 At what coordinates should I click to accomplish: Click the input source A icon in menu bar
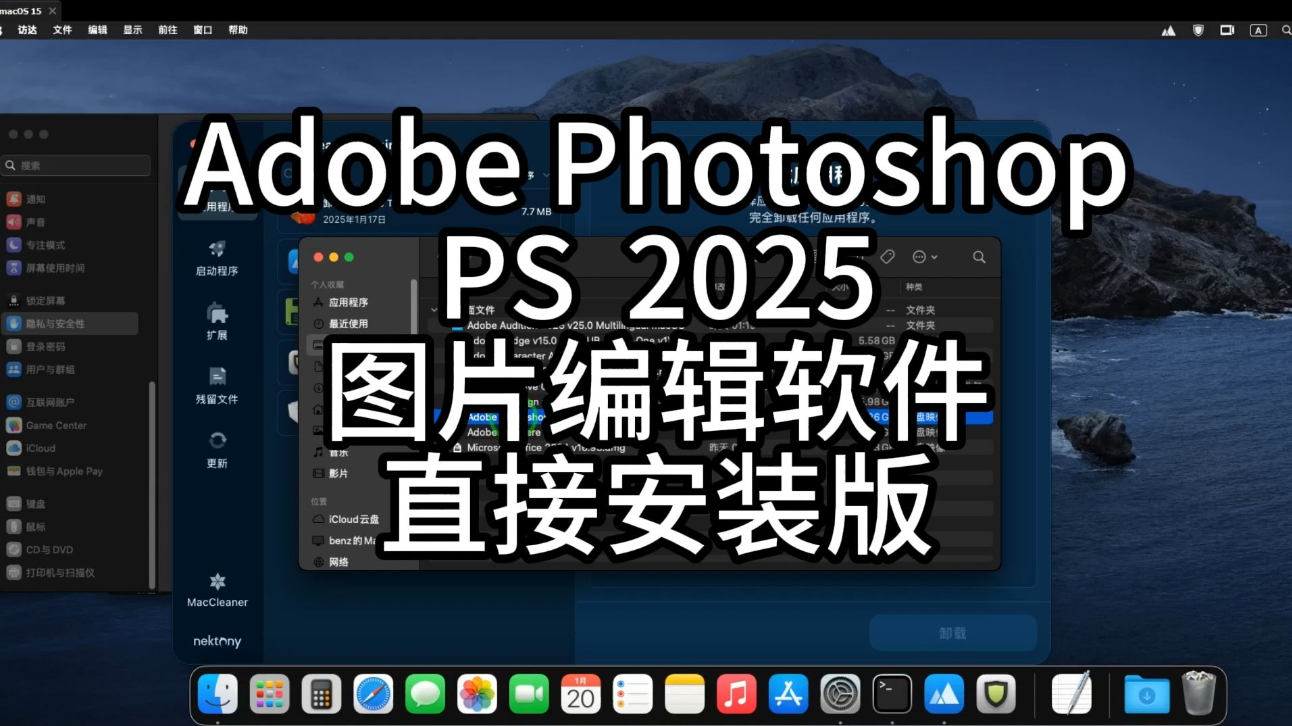1258,30
